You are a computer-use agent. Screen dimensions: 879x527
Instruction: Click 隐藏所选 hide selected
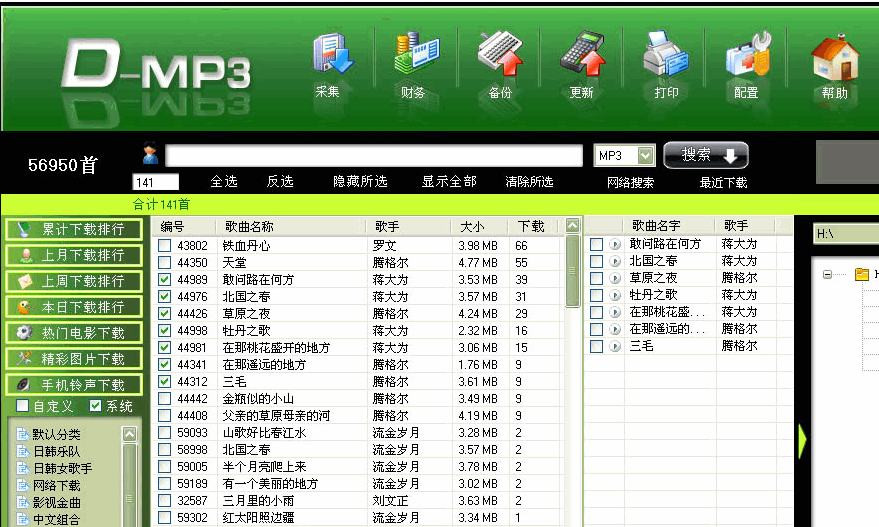coord(360,181)
